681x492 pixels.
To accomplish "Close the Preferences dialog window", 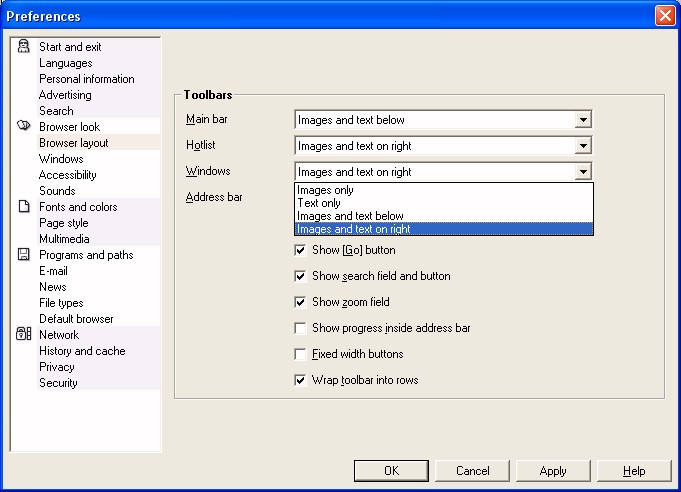I will tap(664, 16).
